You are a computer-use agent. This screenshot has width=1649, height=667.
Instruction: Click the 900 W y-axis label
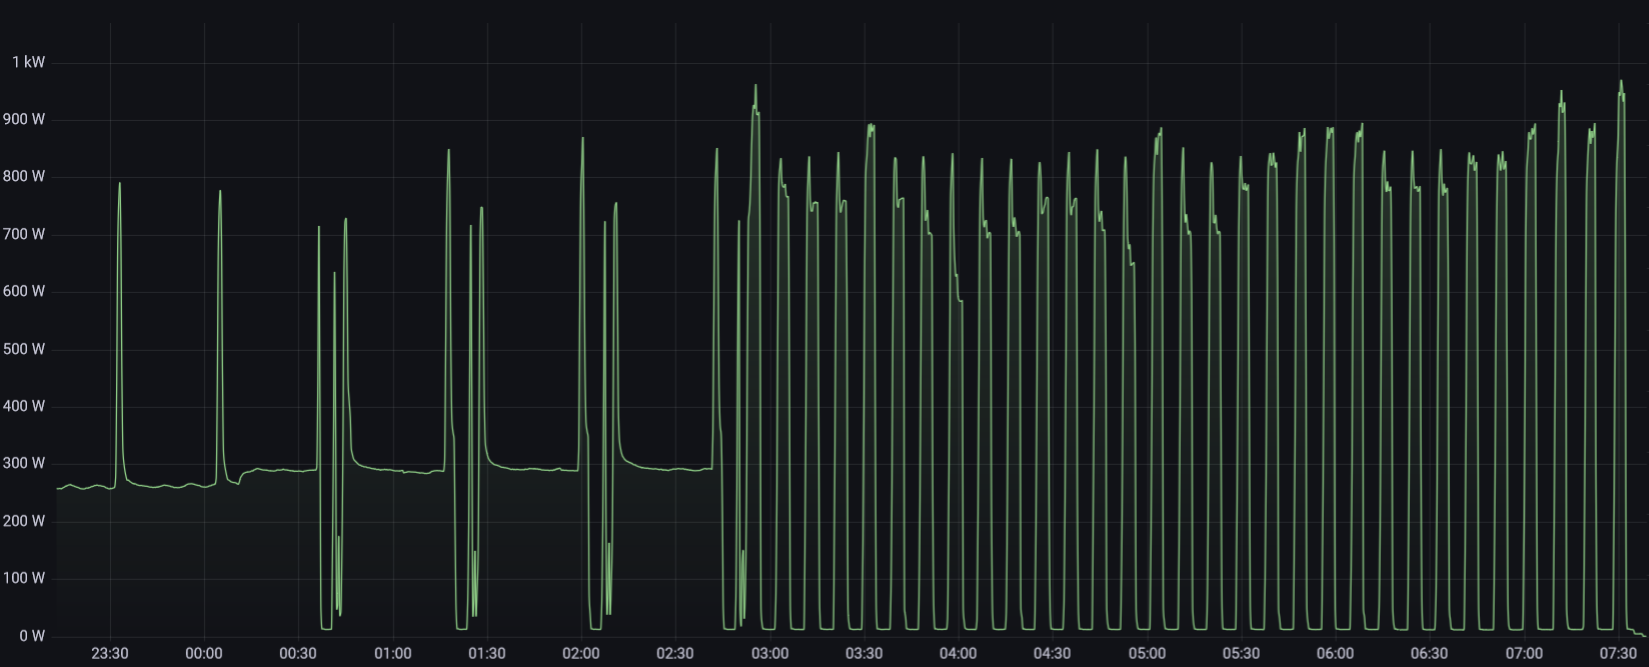coord(25,119)
